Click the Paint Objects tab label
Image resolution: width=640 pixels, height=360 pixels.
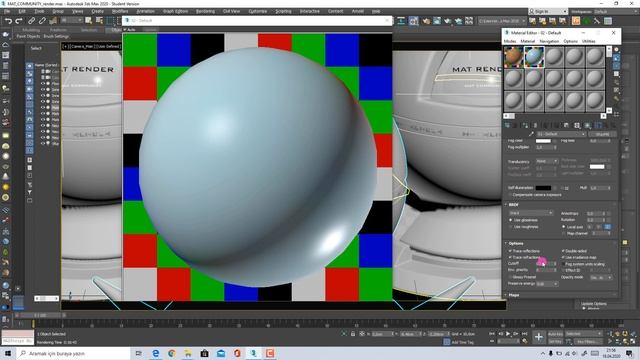(x=28, y=36)
